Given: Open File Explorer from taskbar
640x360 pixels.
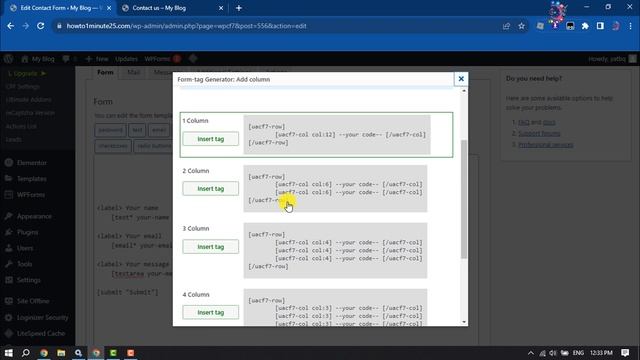Looking at the screenshot, I should (x=61, y=353).
